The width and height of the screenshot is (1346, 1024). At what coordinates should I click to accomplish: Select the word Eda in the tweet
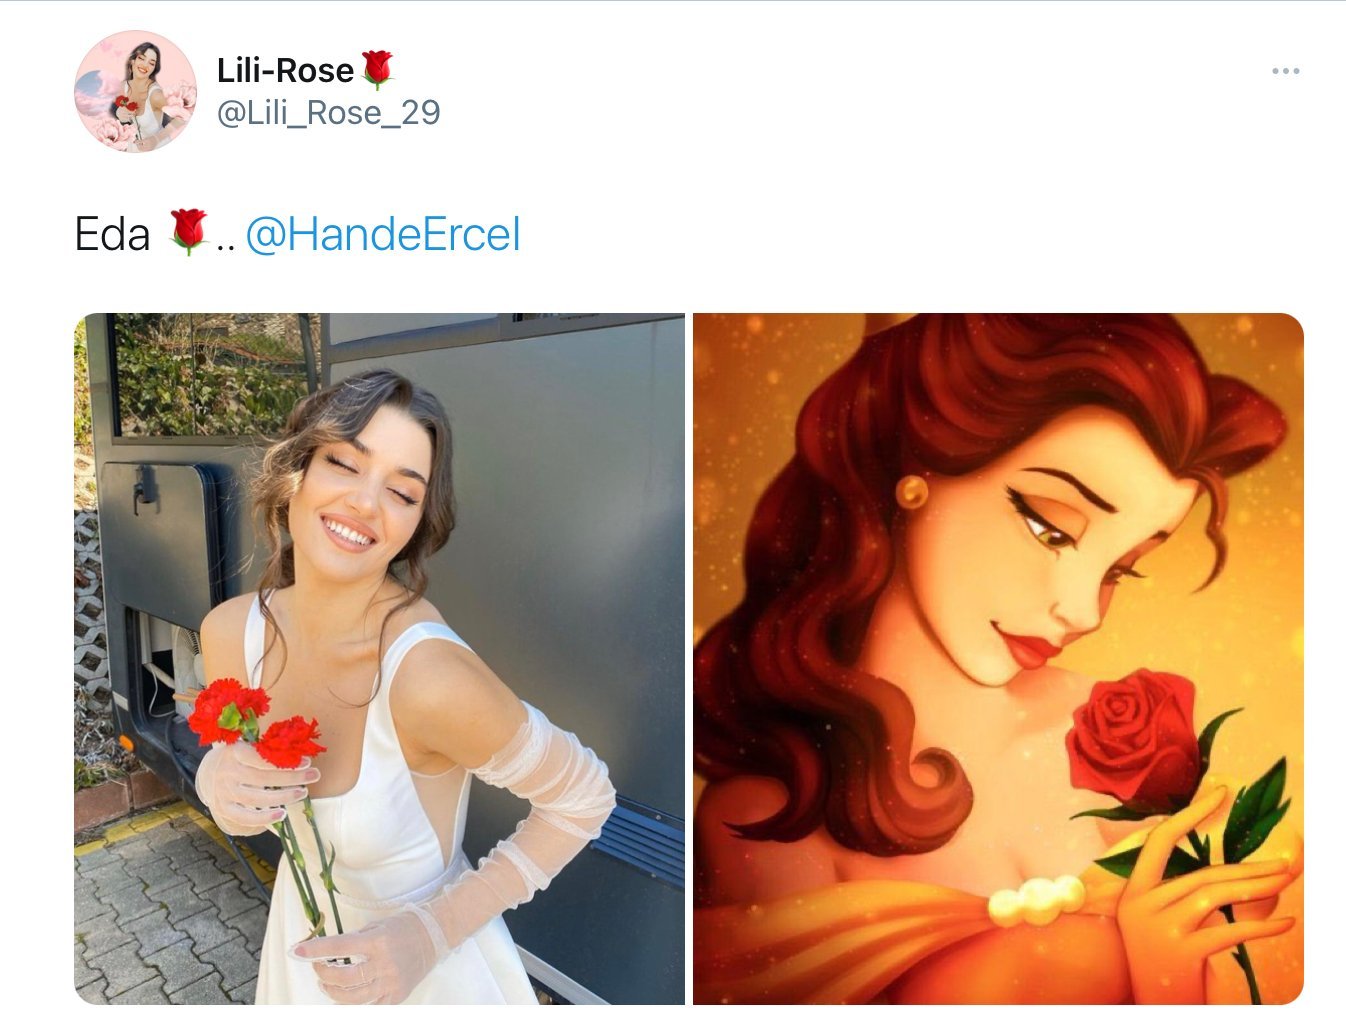[x=112, y=235]
